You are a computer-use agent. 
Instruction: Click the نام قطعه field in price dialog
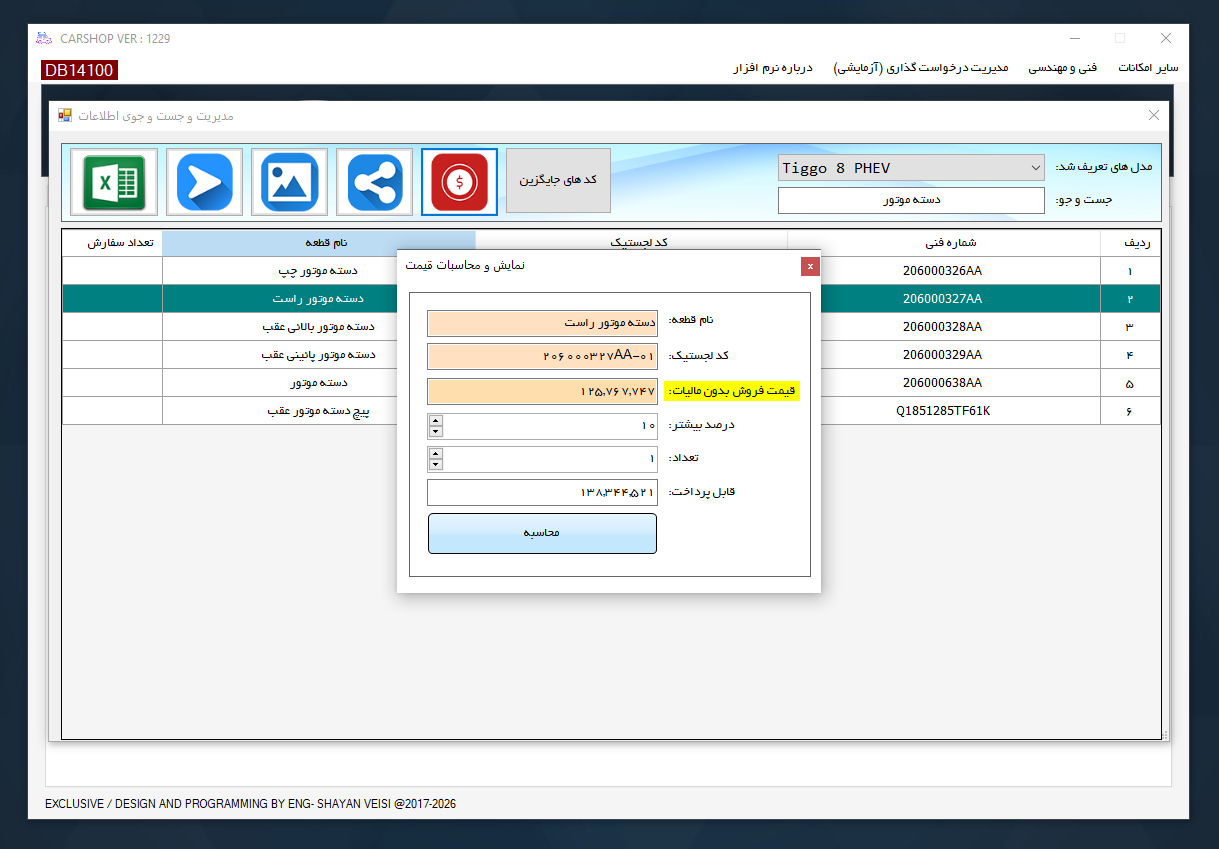tap(542, 323)
